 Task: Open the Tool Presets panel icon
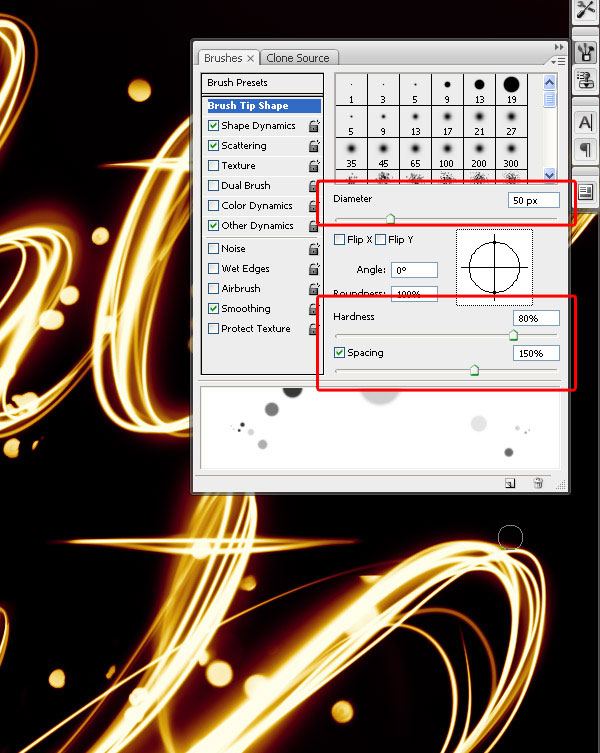(586, 9)
